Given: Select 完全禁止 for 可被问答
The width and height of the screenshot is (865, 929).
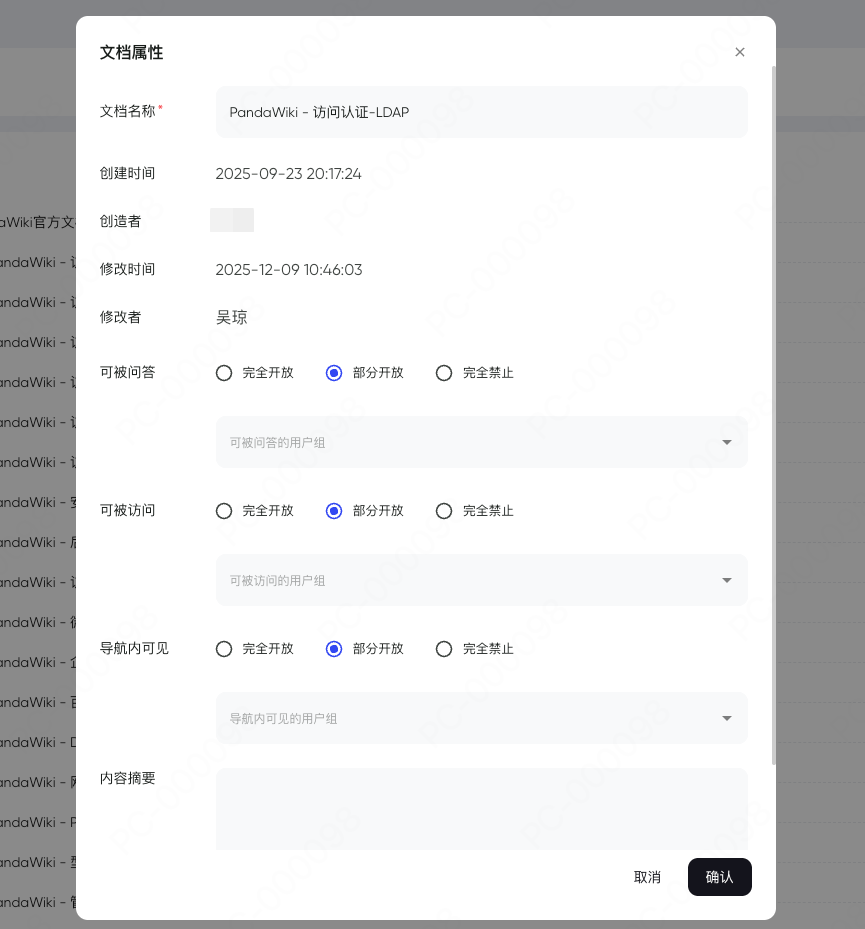Looking at the screenshot, I should pos(444,373).
